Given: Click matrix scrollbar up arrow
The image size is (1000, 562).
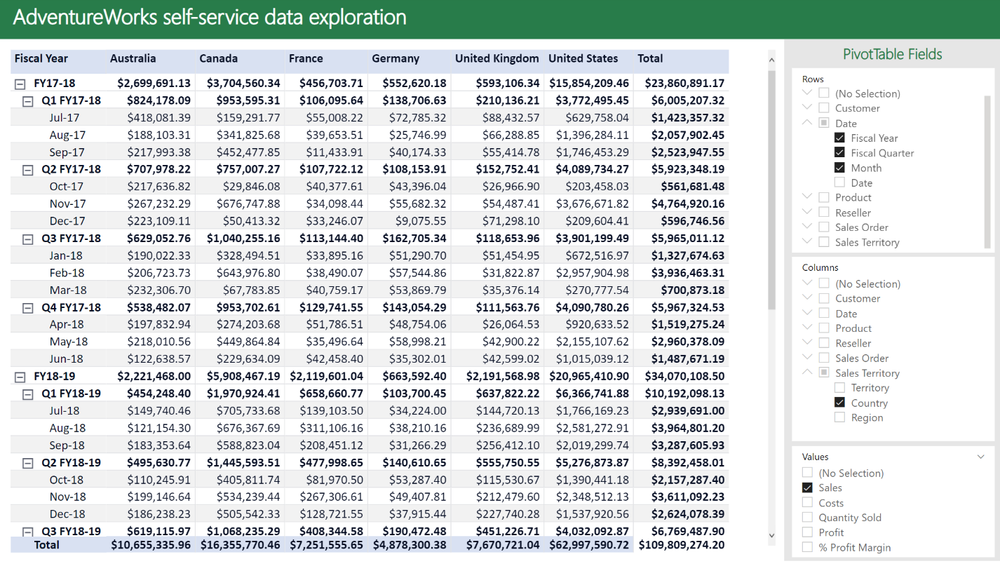Looking at the screenshot, I should tap(771, 60).
